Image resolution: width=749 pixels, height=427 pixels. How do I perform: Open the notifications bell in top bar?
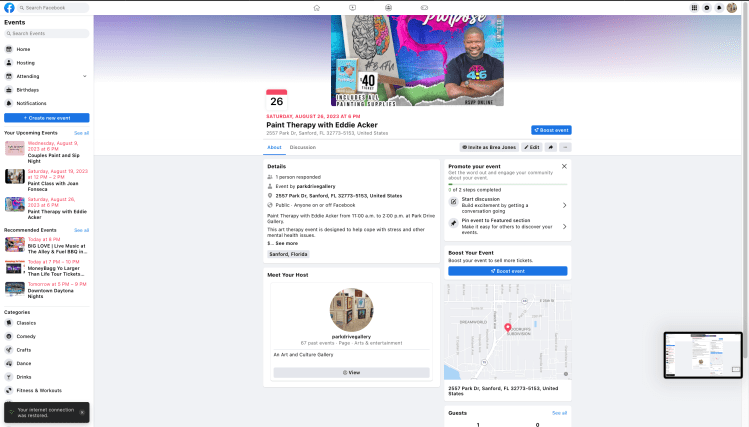719,7
